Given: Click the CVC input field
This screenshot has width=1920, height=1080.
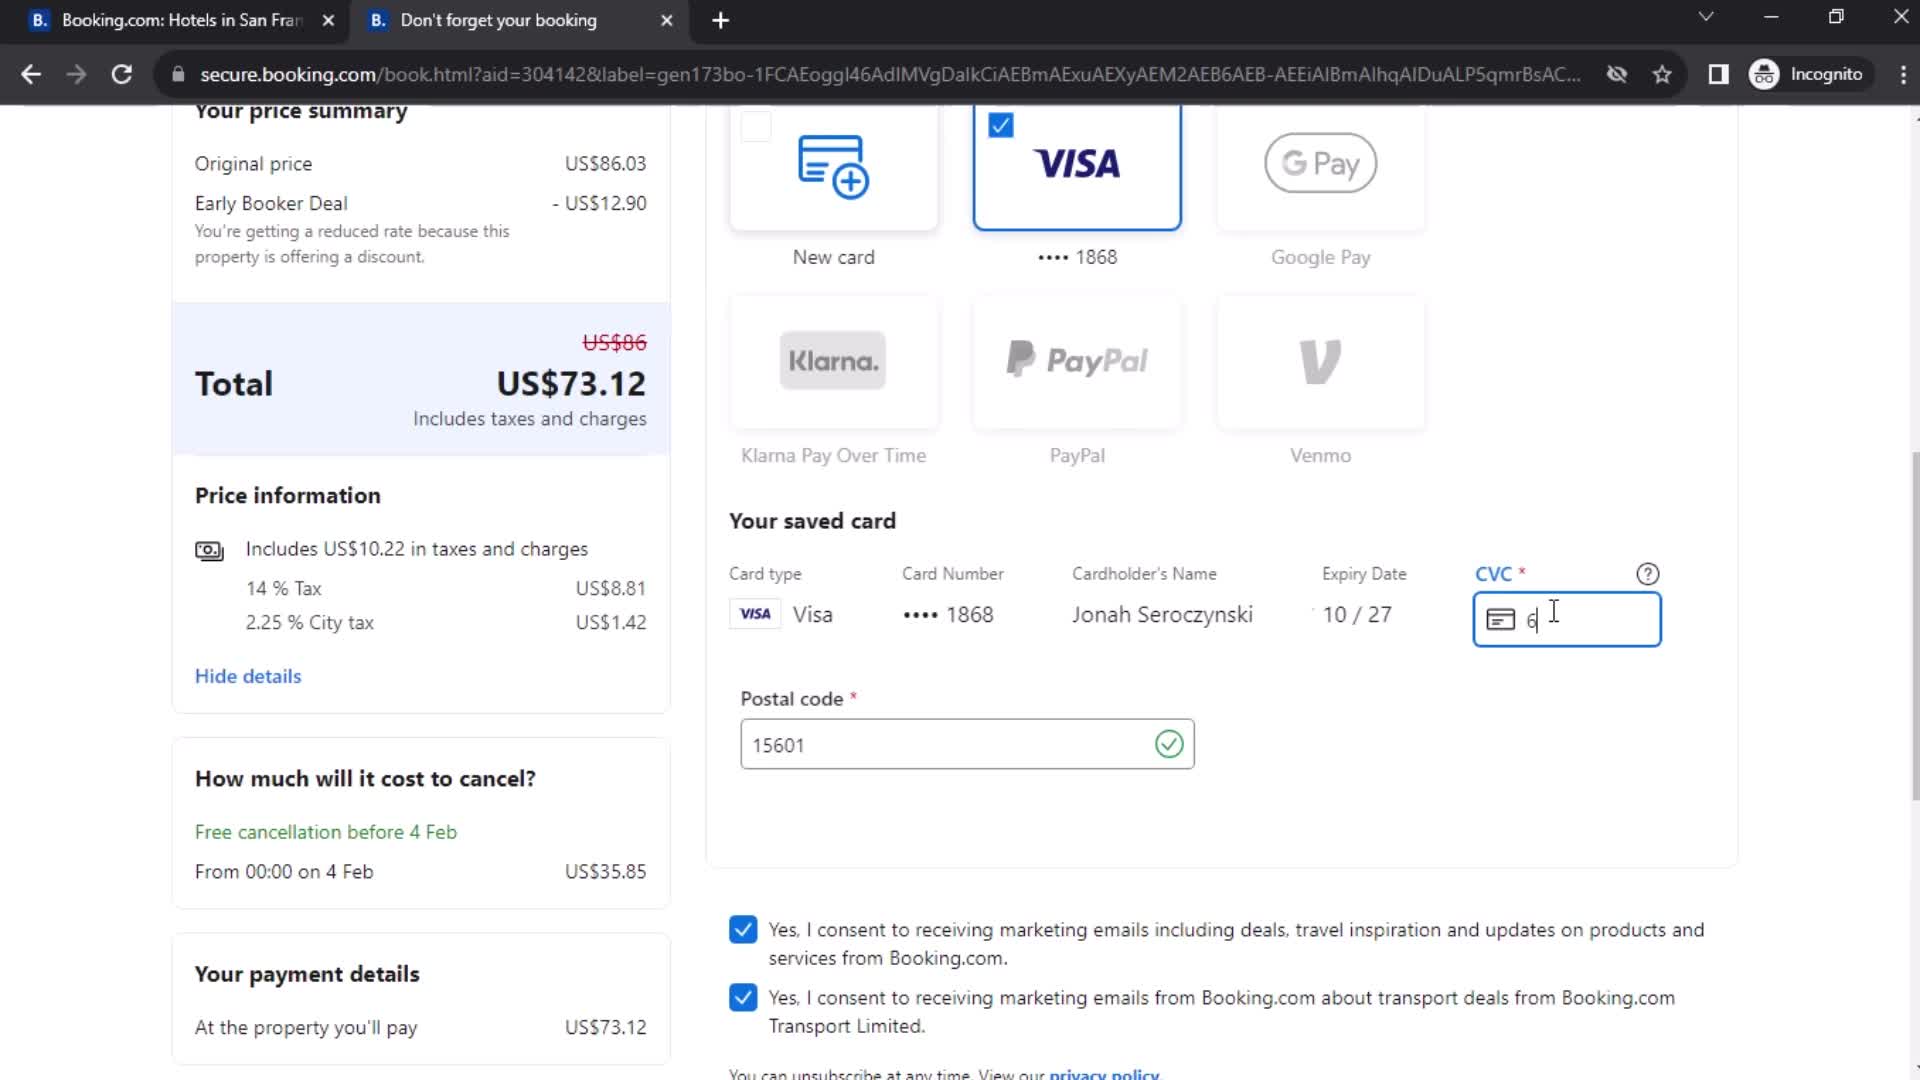Looking at the screenshot, I should coord(1567,620).
